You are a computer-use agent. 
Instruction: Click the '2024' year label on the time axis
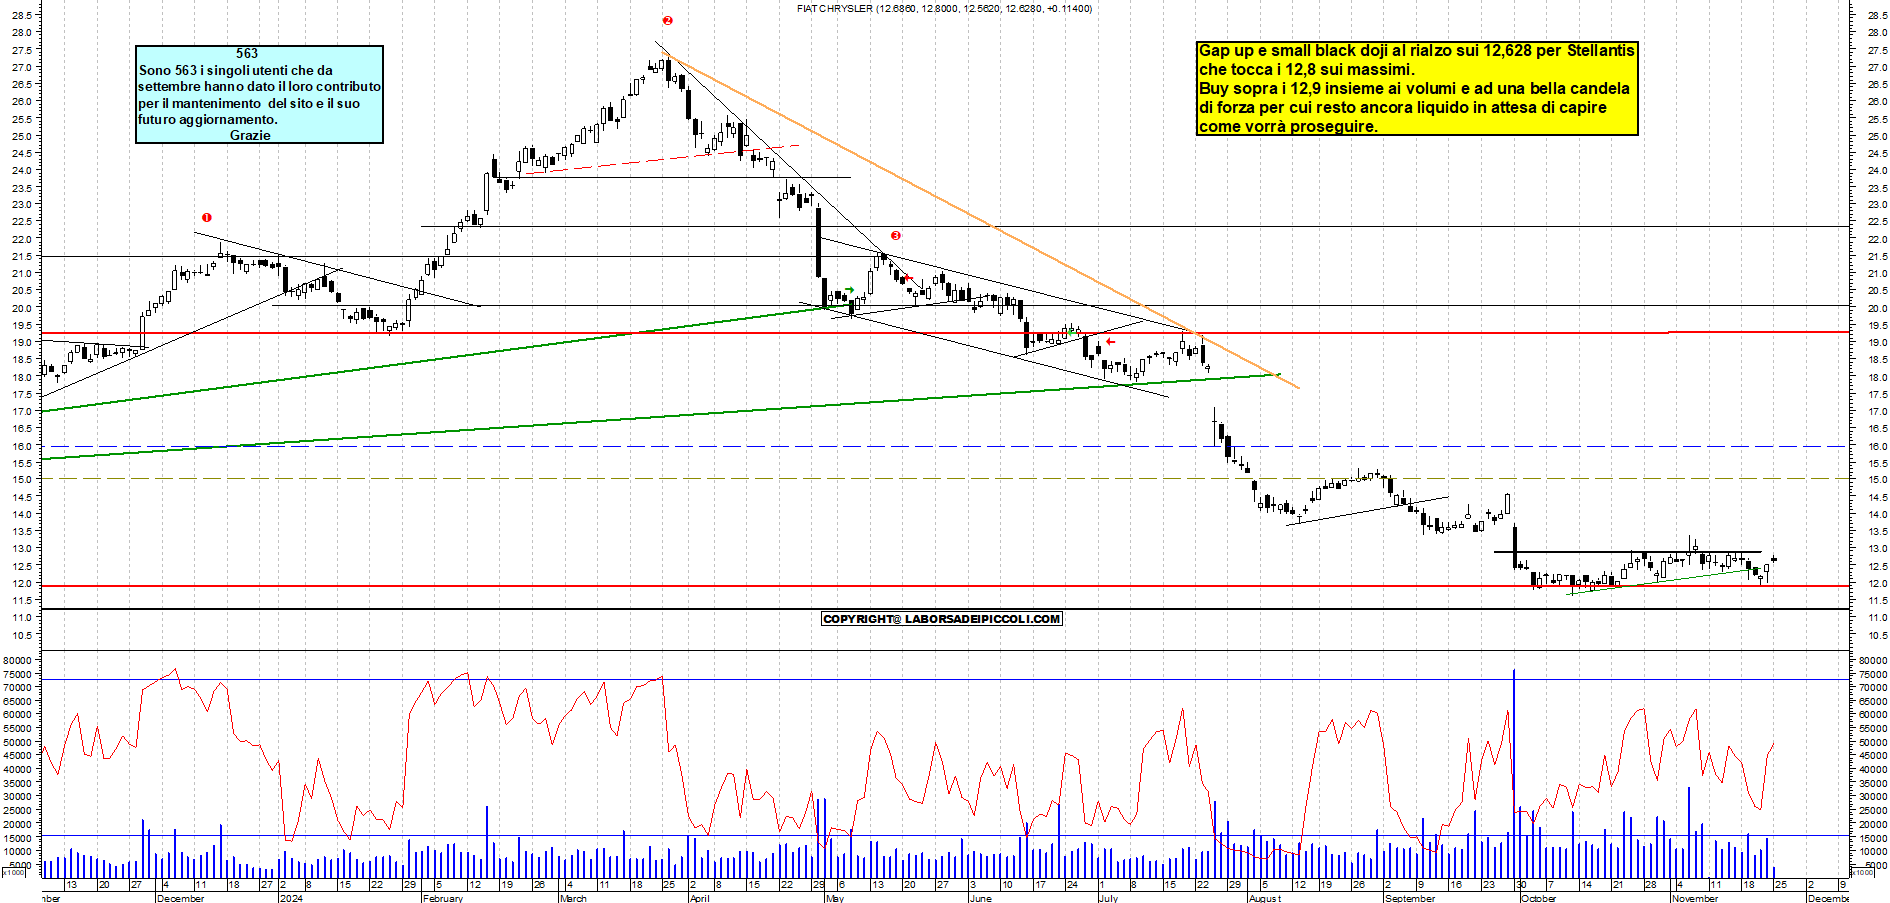coord(291,898)
